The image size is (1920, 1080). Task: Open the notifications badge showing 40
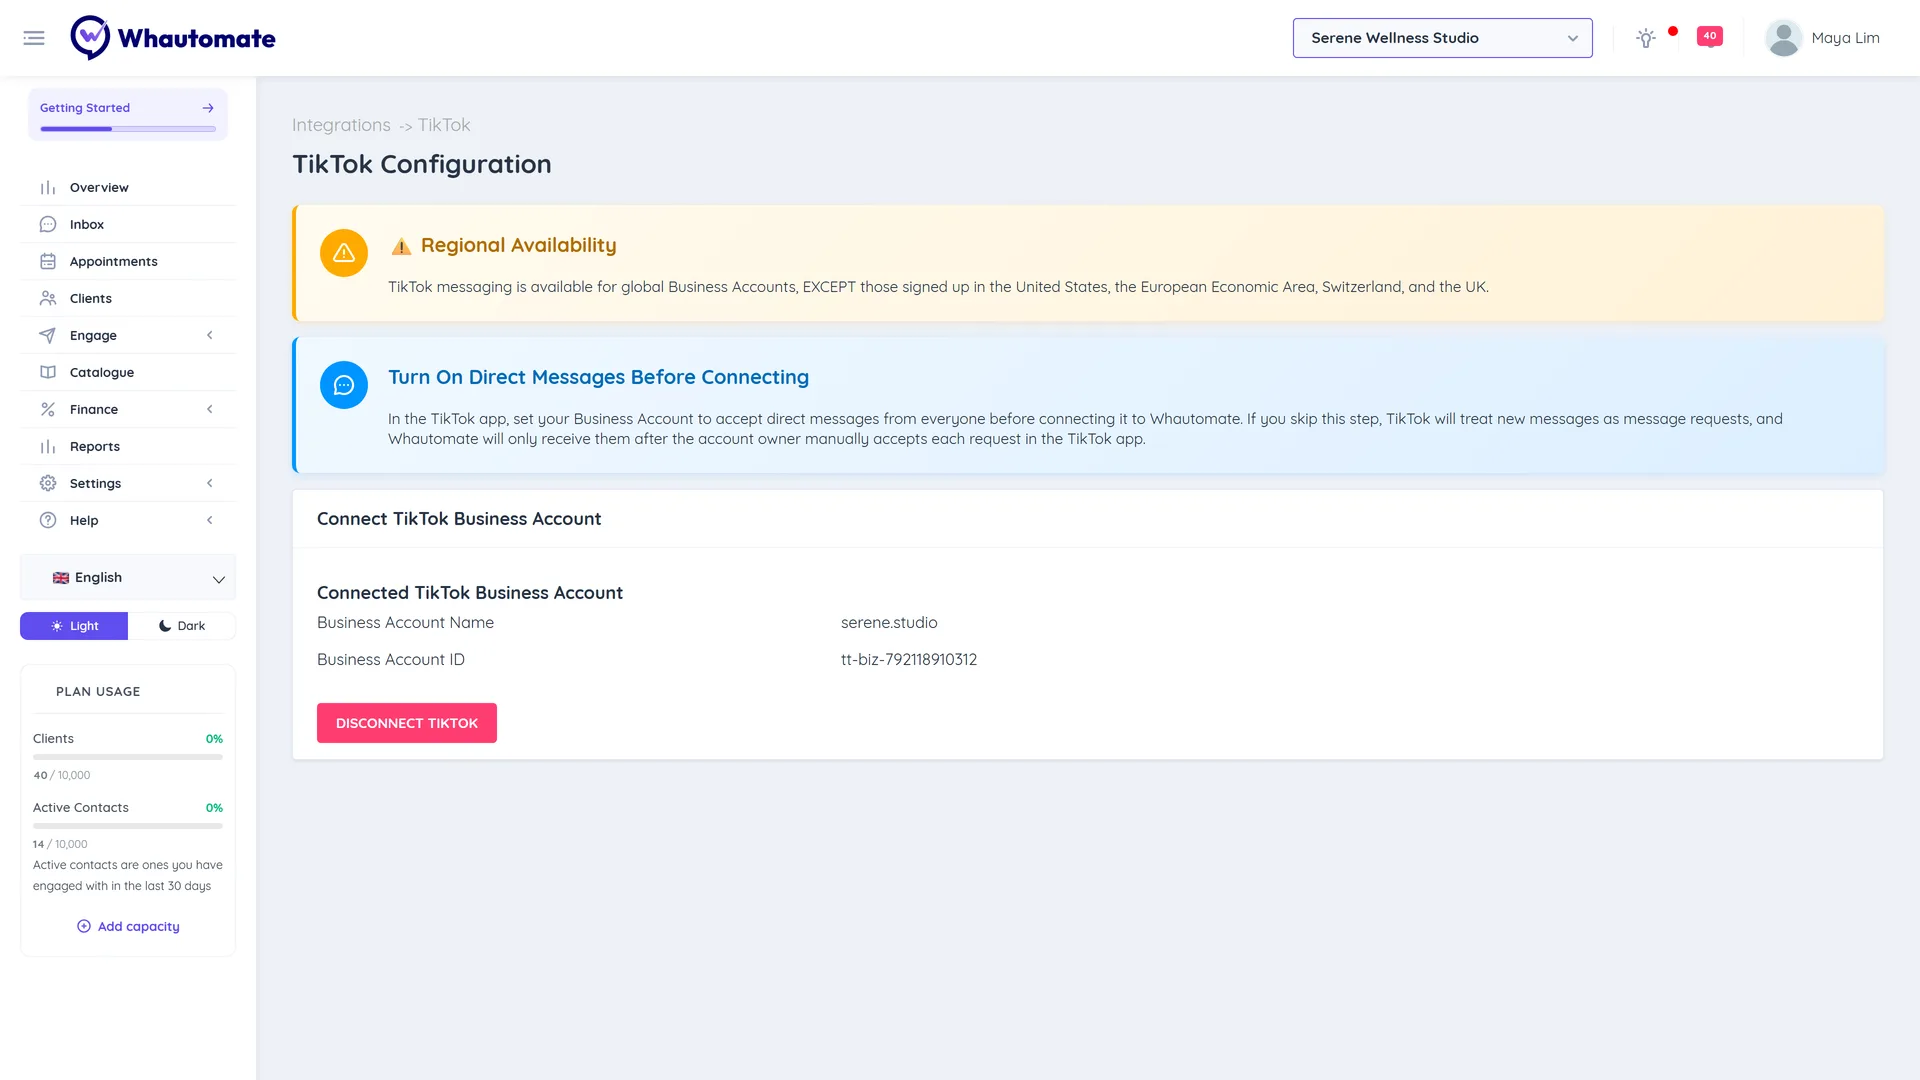point(1710,36)
